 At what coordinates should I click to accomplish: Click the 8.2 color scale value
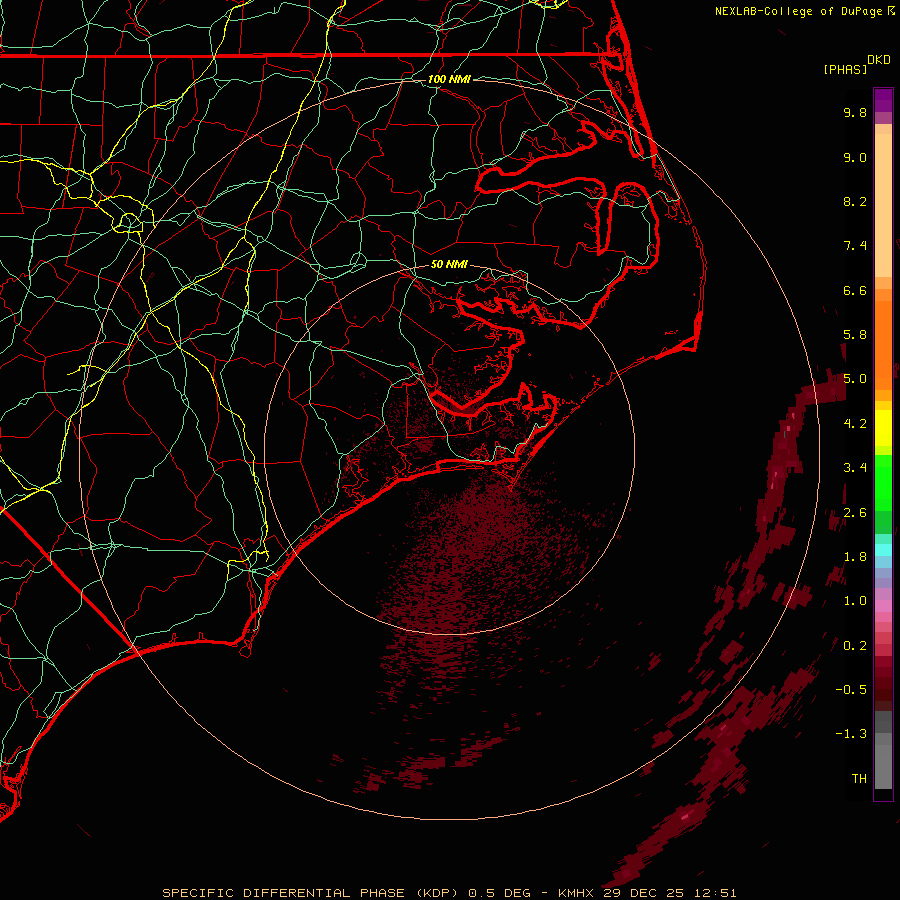pos(855,201)
